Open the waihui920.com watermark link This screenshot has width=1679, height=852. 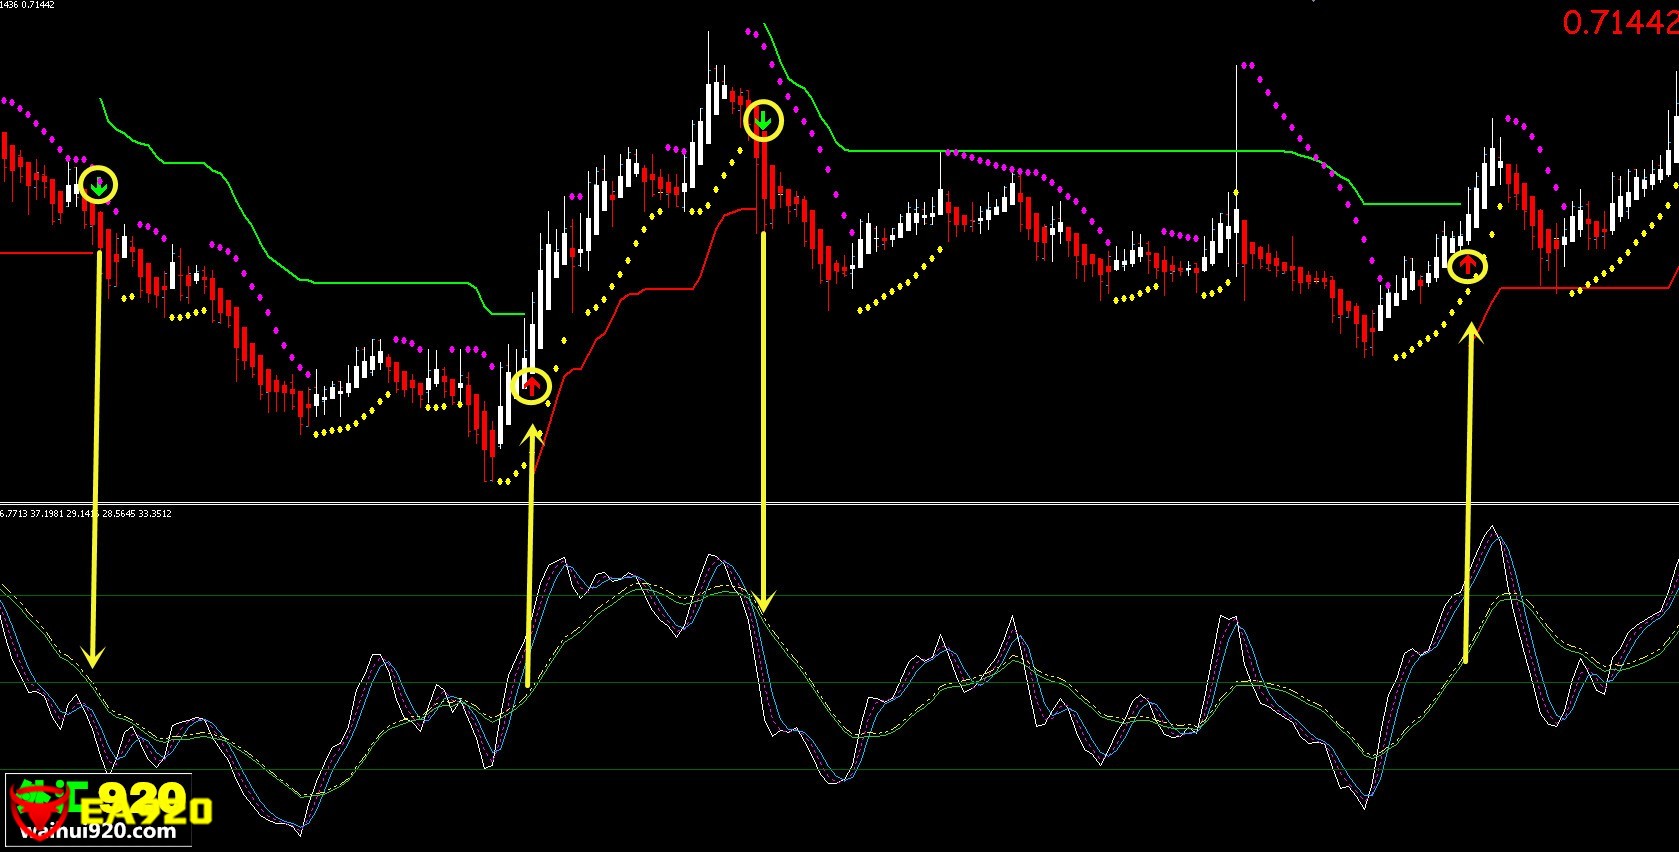tap(98, 831)
